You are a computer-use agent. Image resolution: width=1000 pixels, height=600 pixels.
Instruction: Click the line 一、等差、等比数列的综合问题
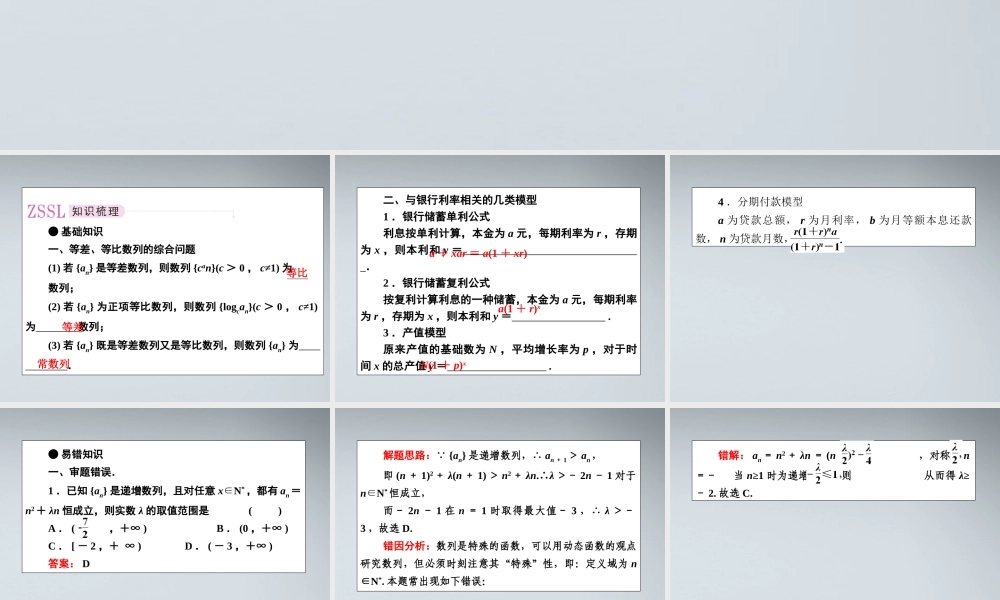122,249
